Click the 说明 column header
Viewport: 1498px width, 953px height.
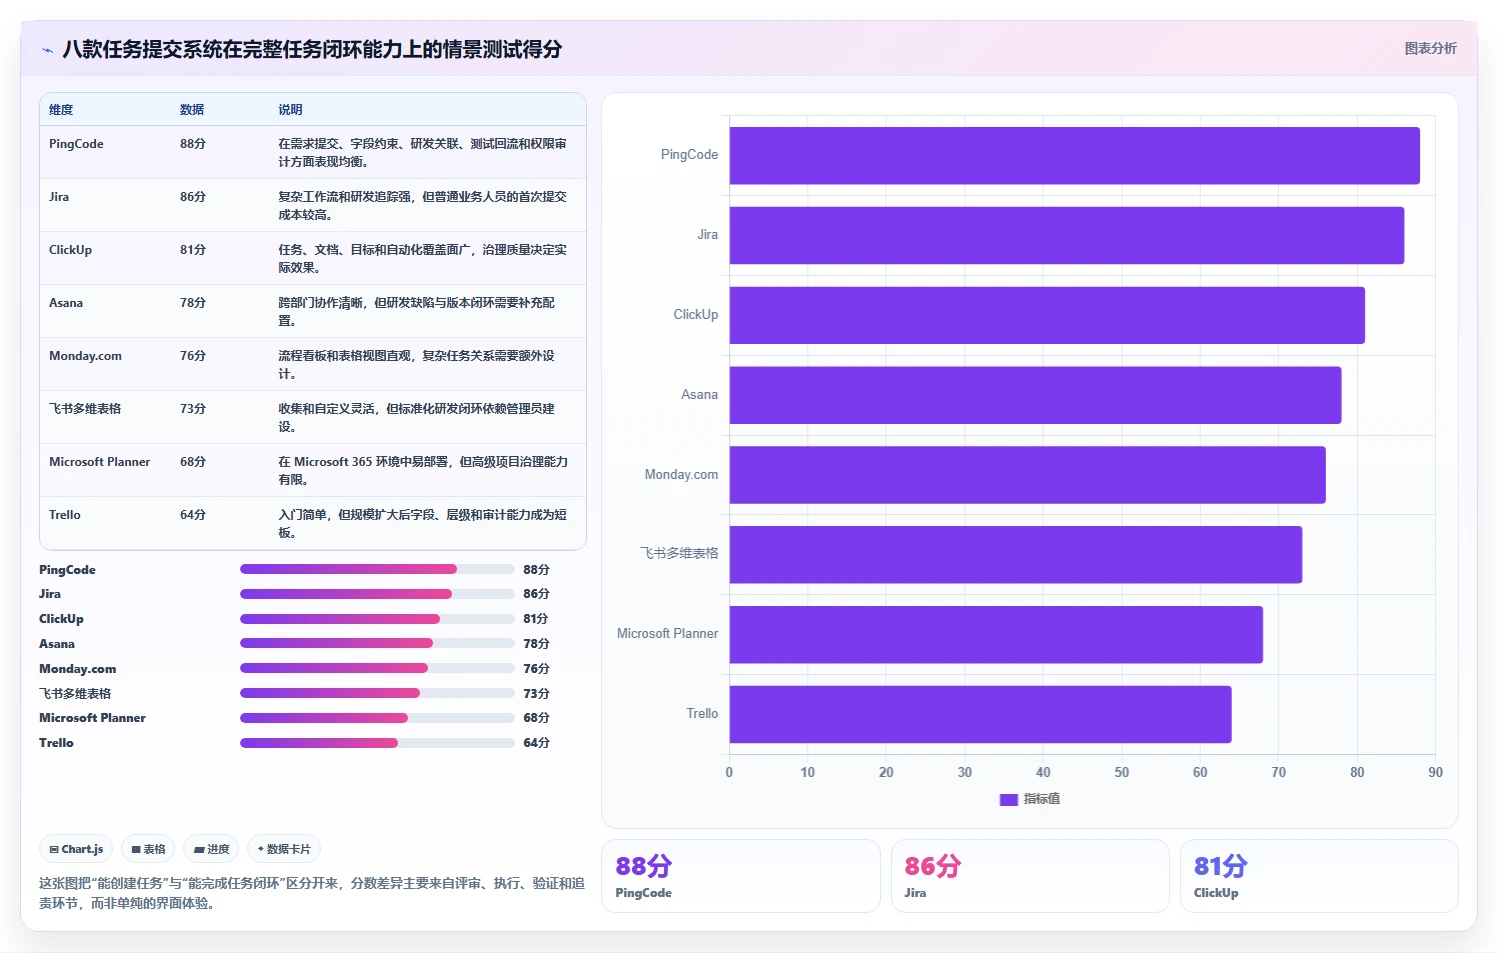290,110
